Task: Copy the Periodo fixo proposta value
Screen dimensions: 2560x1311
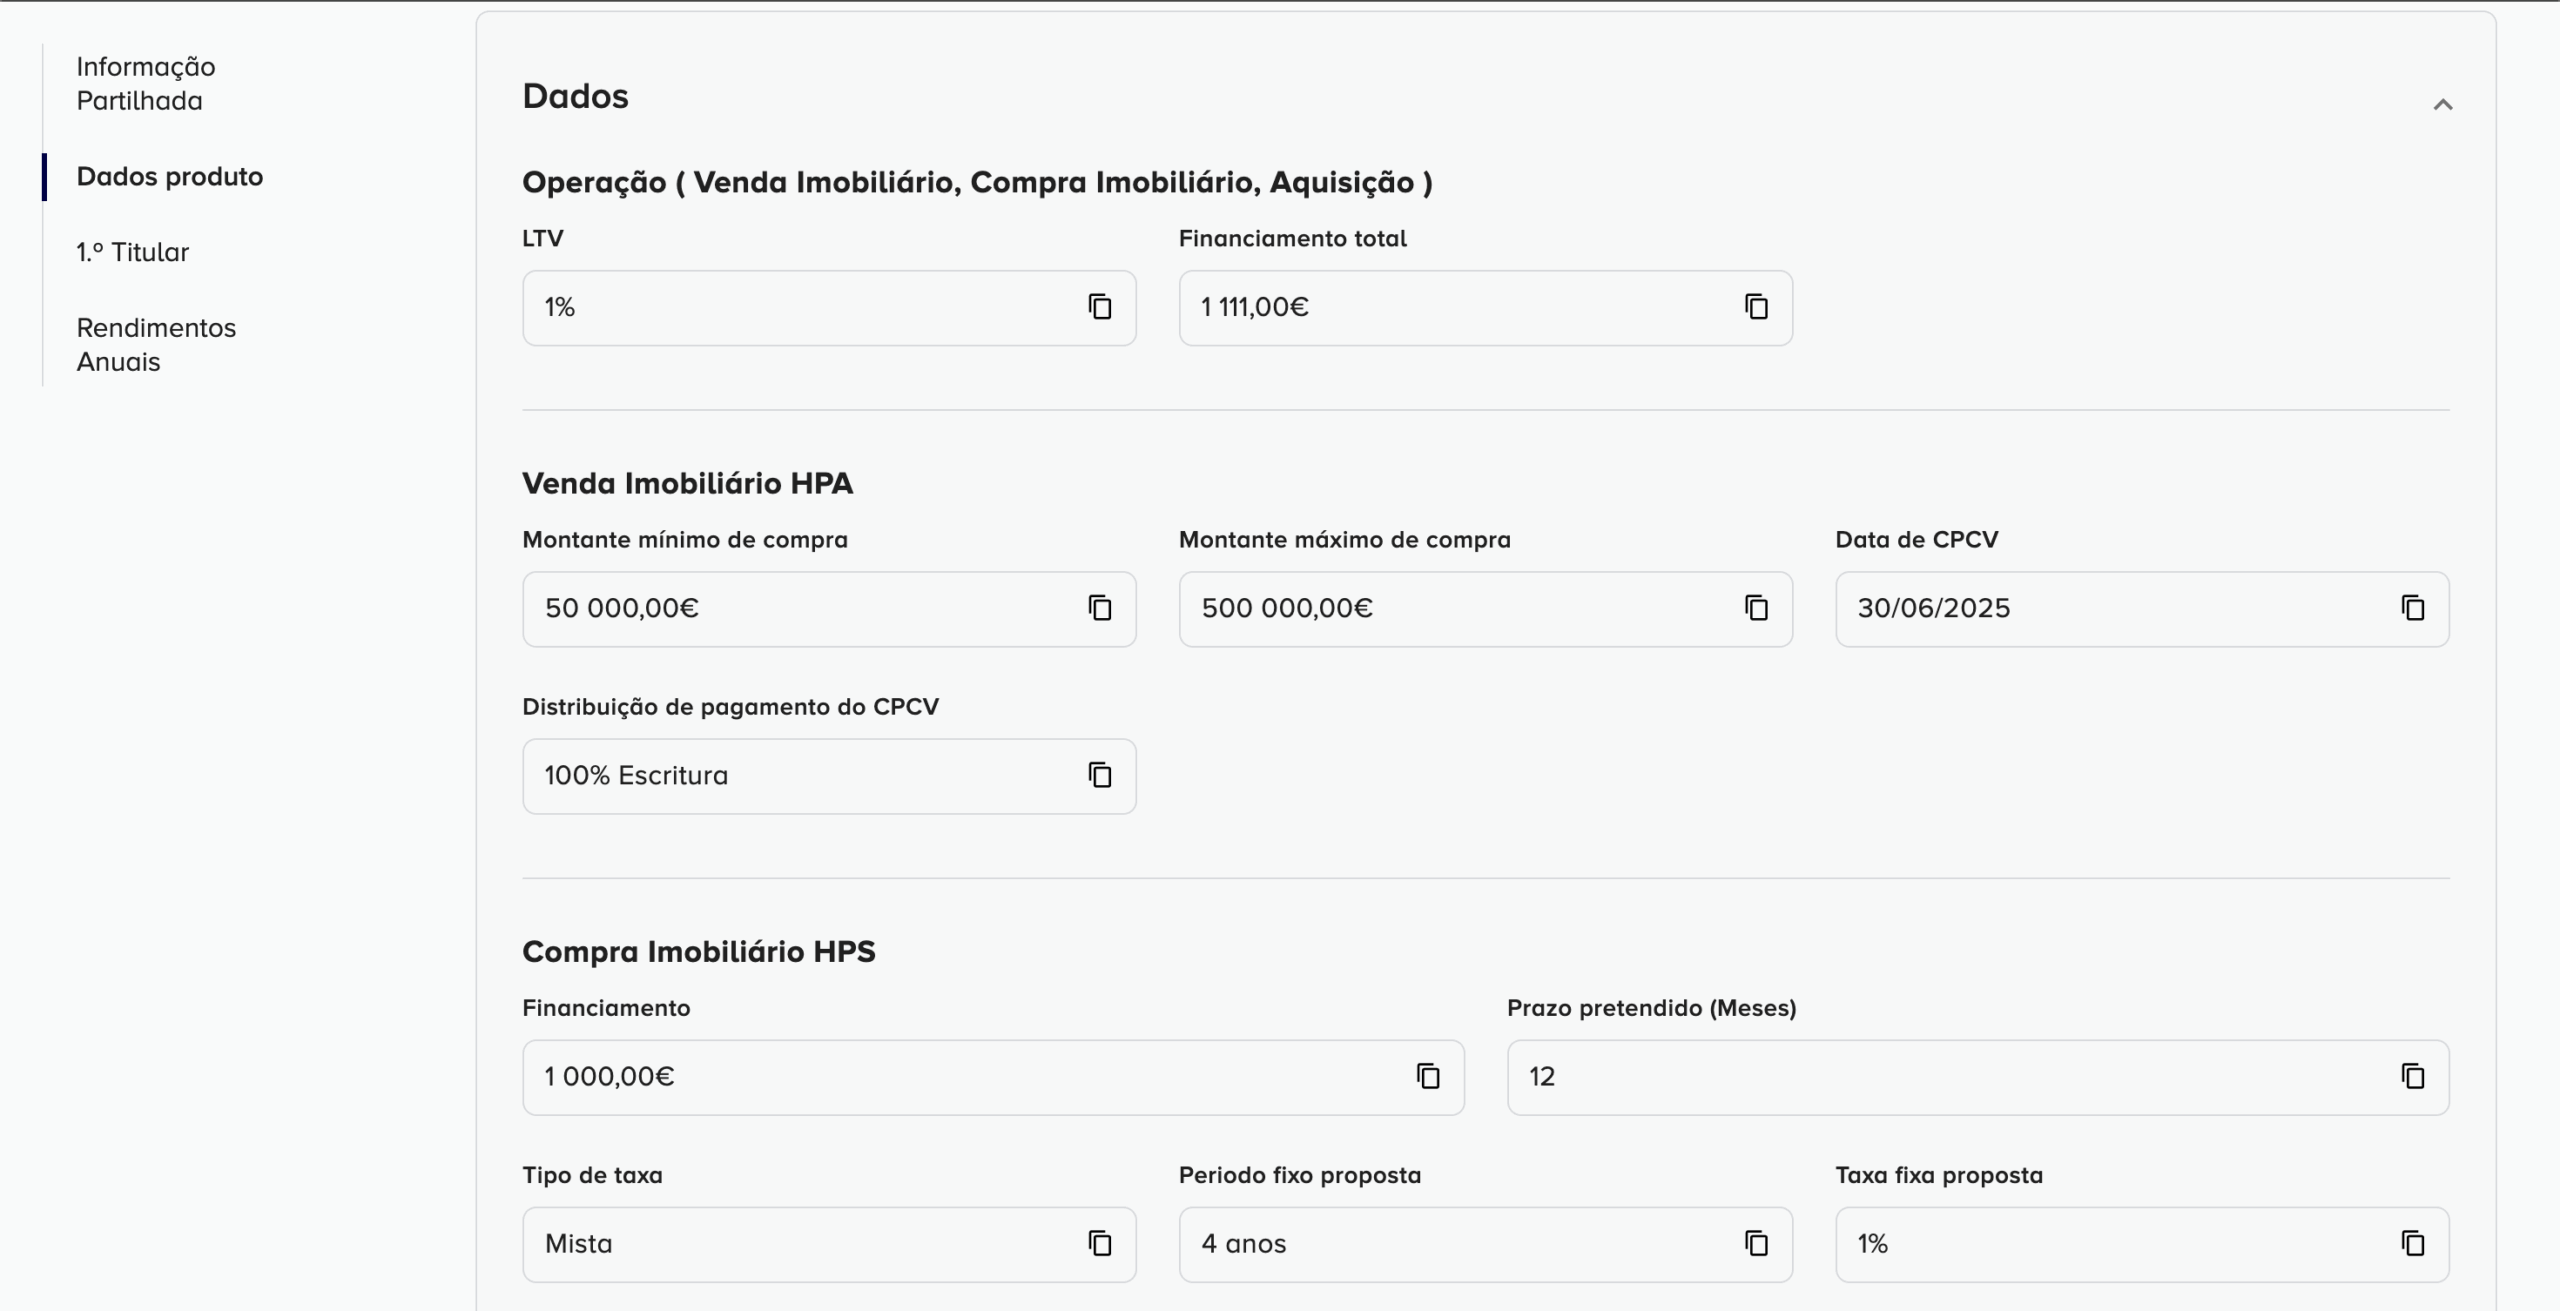Action: pos(1756,1244)
